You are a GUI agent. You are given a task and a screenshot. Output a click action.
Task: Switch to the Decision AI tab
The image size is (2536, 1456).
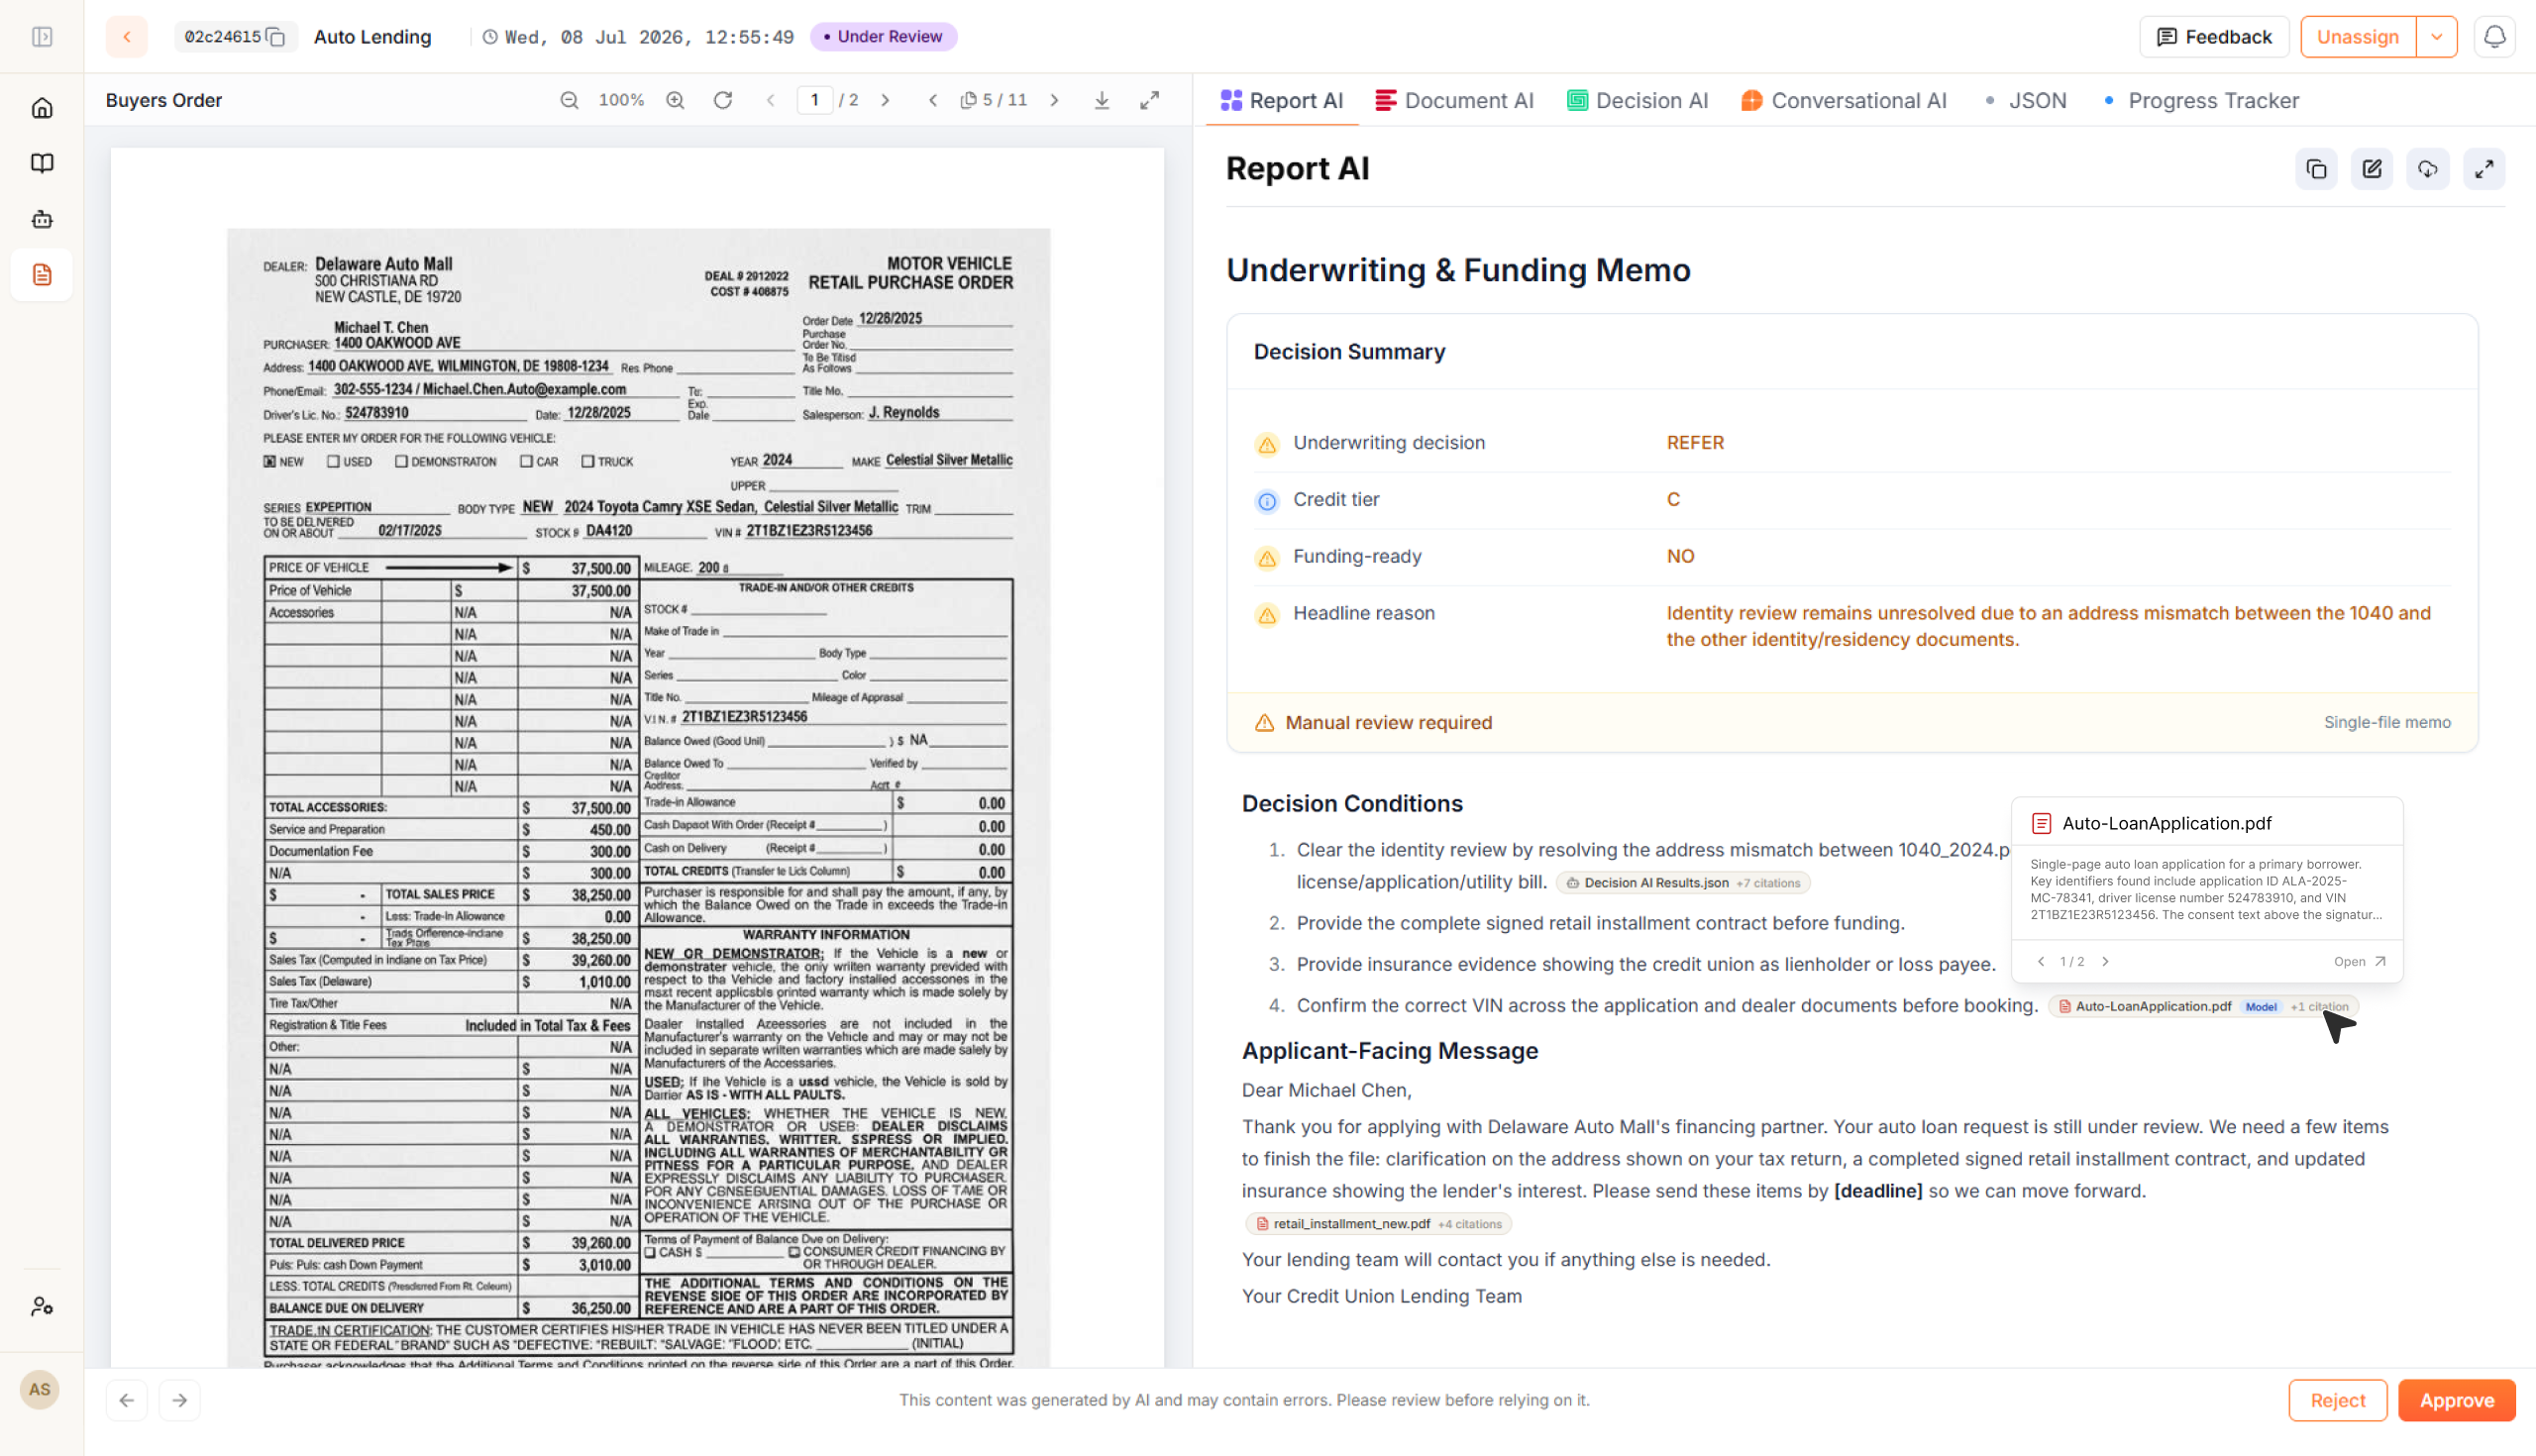[x=1638, y=100]
